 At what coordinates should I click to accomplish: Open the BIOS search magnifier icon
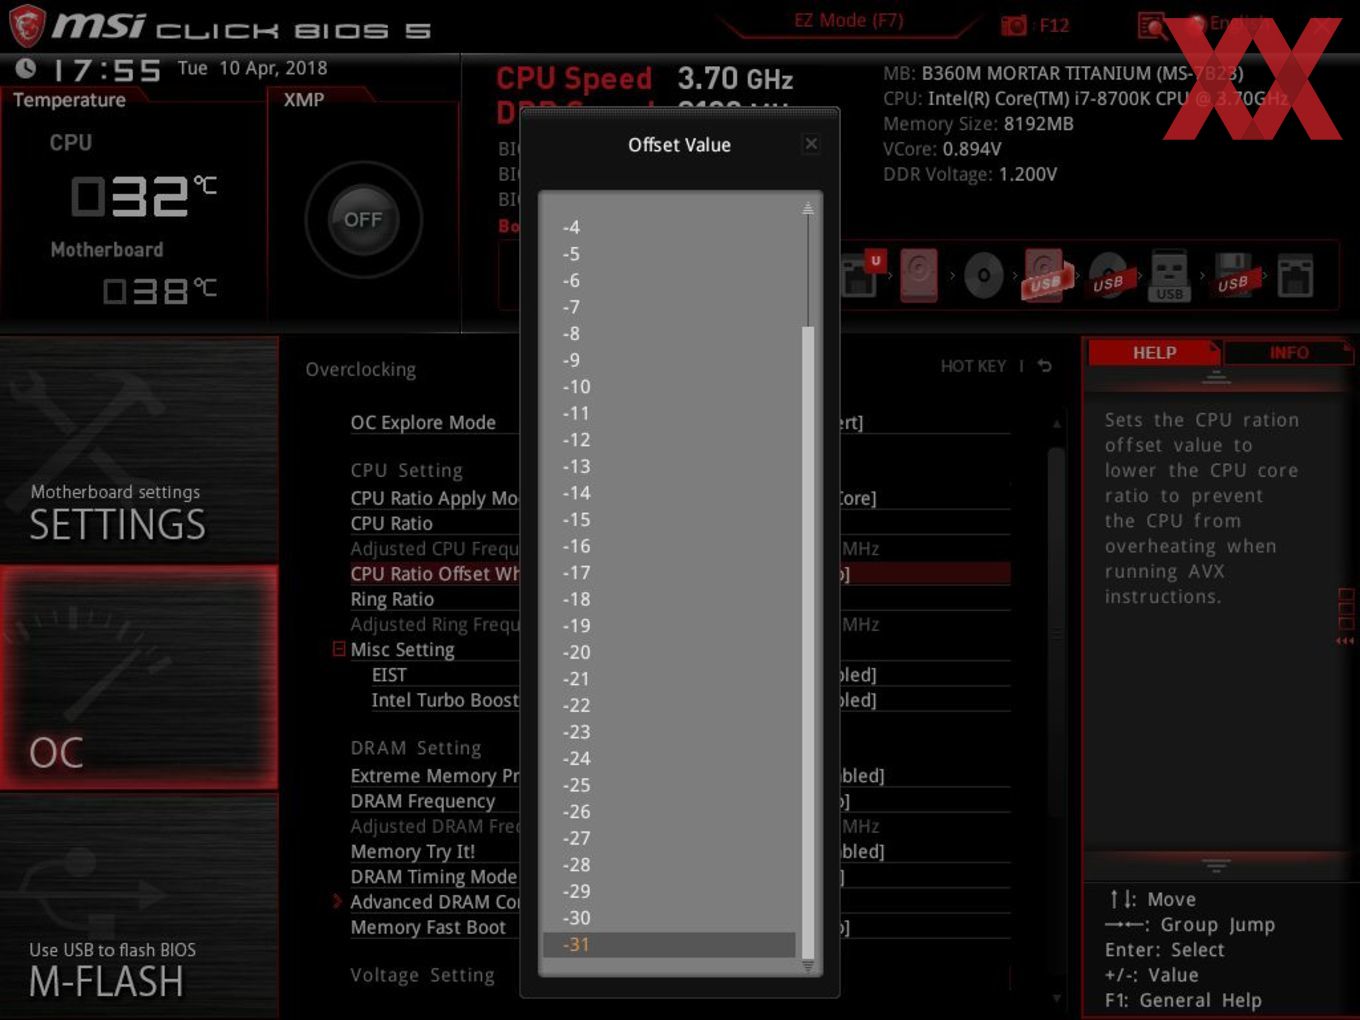click(1151, 25)
